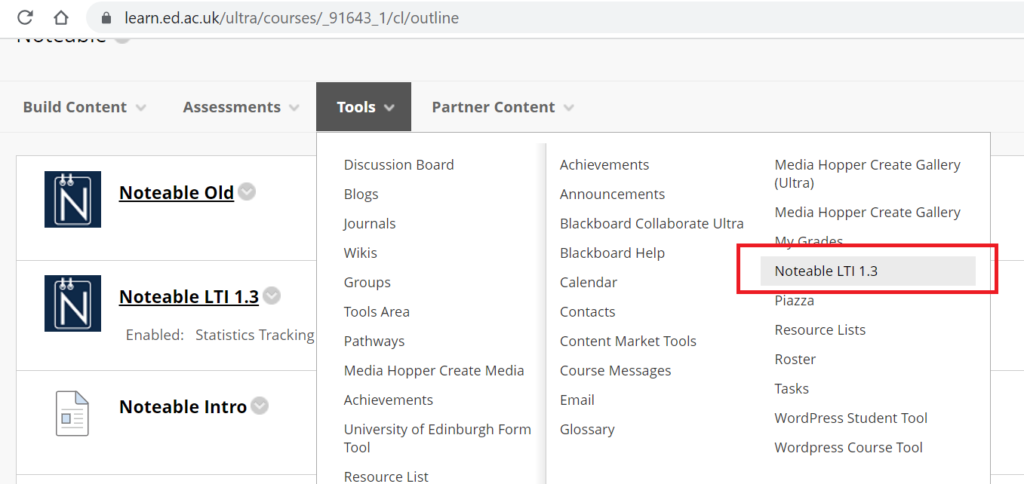The image size is (1024, 484).
Task: Open options chevron next to Noteable Old
Action: click(247, 192)
